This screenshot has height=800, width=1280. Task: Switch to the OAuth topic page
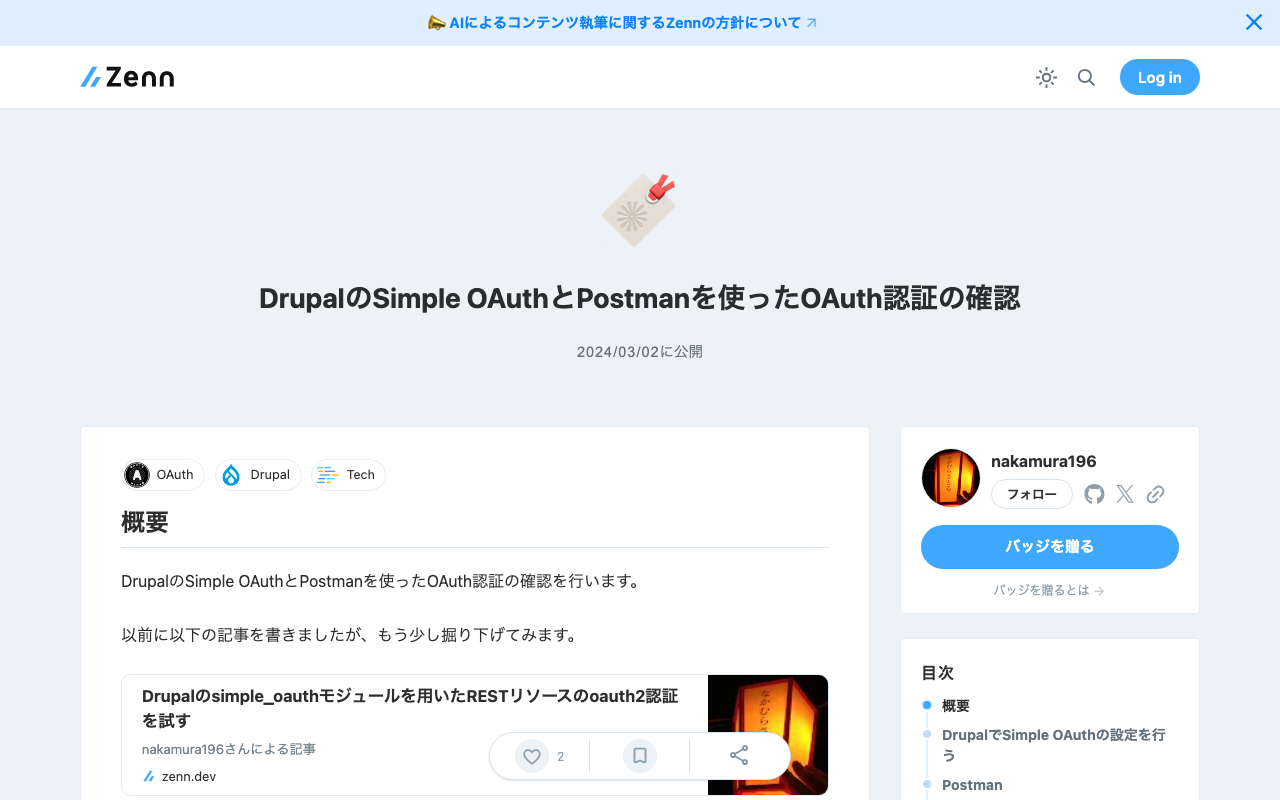pos(161,475)
